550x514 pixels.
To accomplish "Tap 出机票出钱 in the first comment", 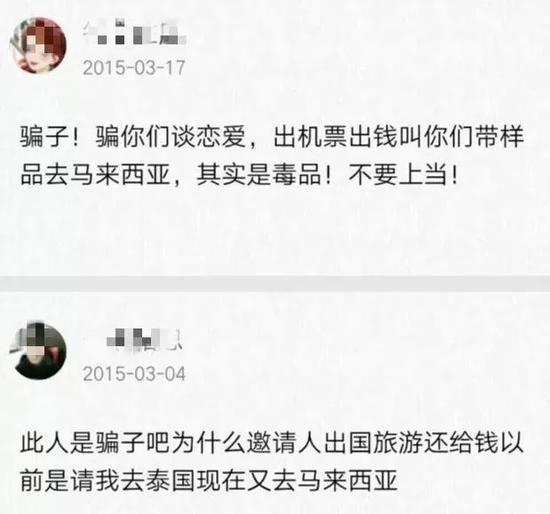I will [336, 137].
